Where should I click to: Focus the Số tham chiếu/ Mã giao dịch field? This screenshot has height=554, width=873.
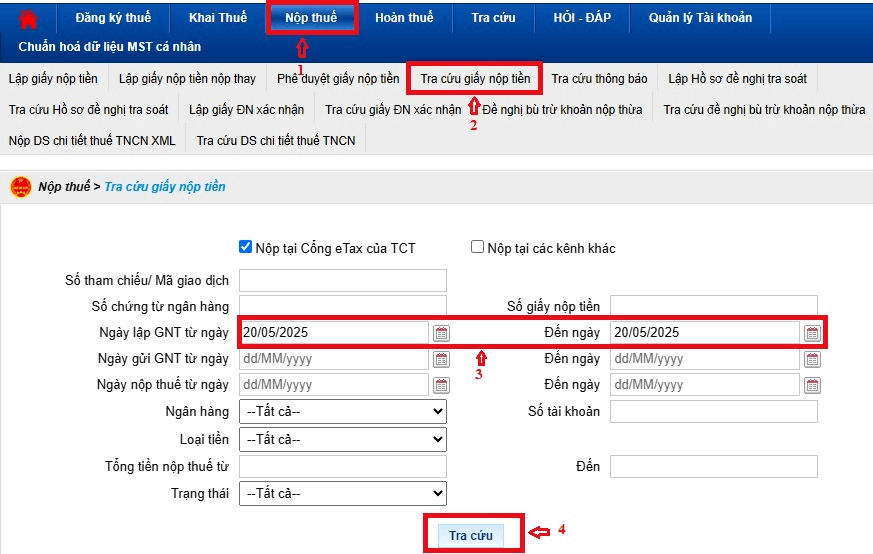[x=342, y=281]
